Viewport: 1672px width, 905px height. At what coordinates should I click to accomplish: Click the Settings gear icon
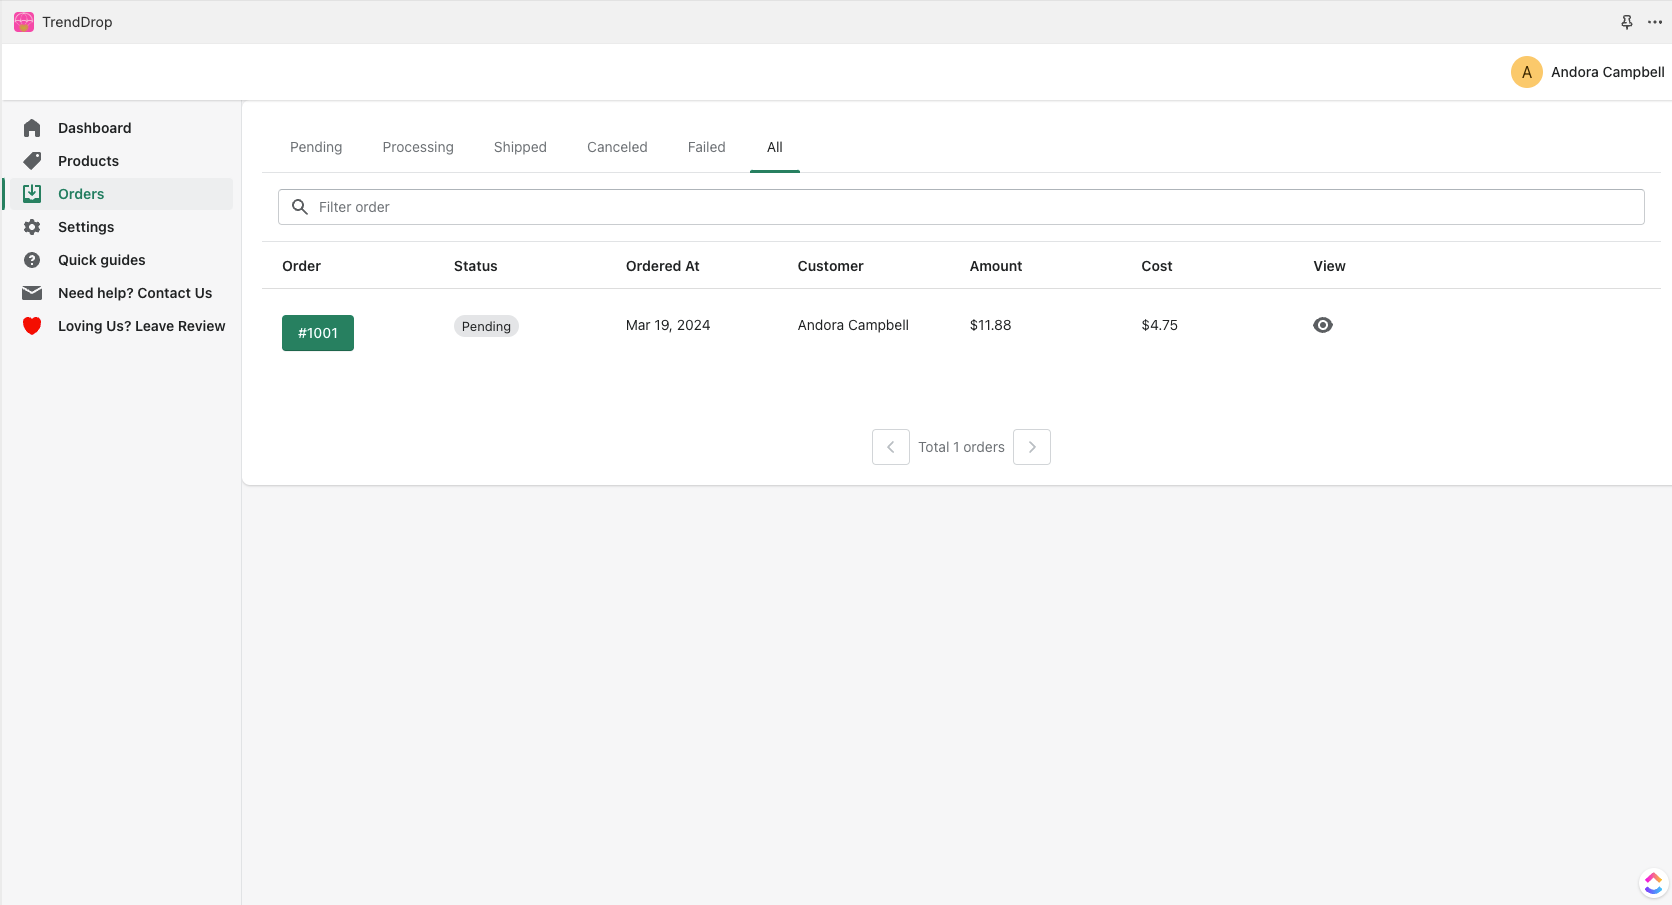[x=32, y=227]
